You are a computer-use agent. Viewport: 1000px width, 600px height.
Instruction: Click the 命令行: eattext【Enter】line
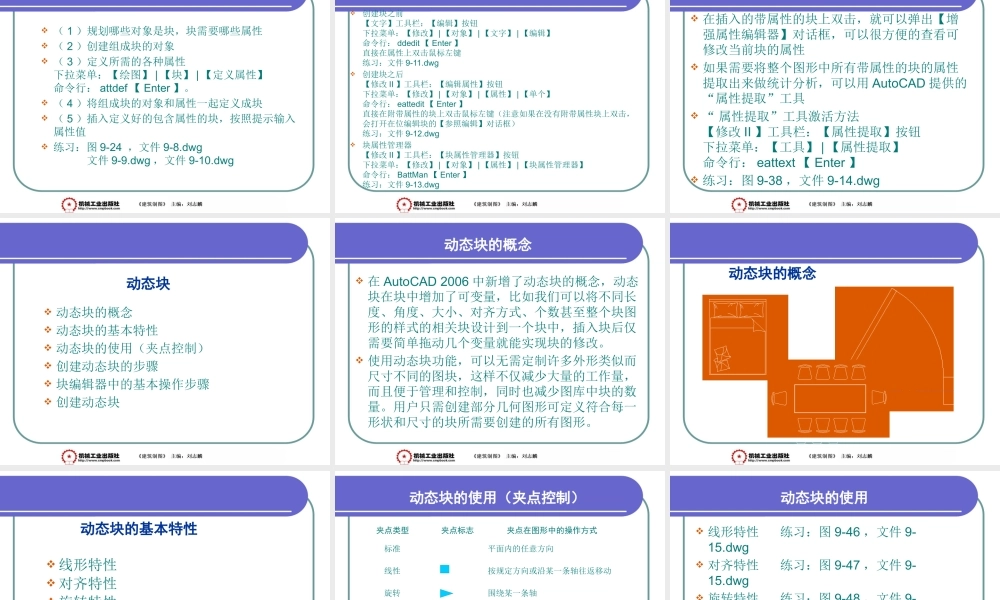779,163
